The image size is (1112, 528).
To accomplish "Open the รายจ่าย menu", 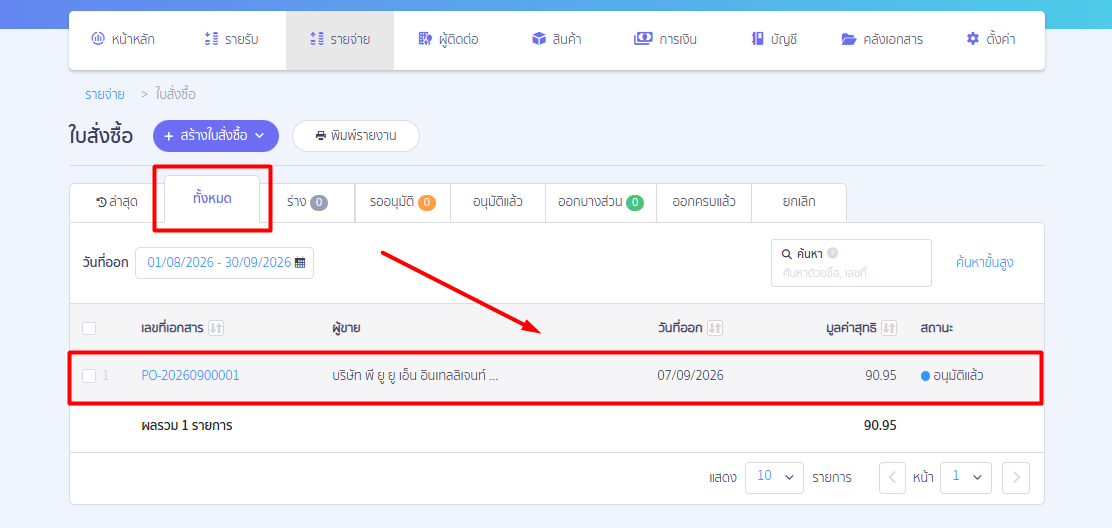I will [x=340, y=40].
